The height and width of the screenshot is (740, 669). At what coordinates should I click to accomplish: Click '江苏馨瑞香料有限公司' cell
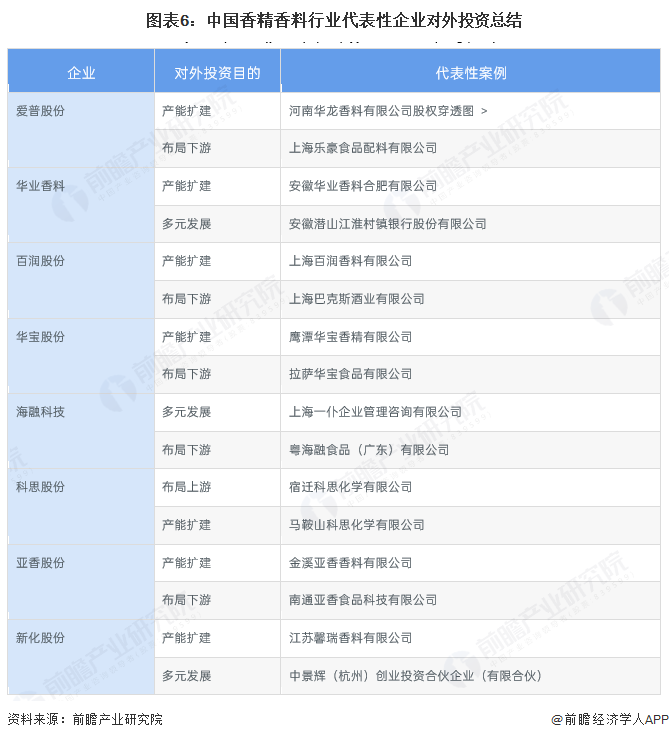pyautogui.click(x=470, y=638)
